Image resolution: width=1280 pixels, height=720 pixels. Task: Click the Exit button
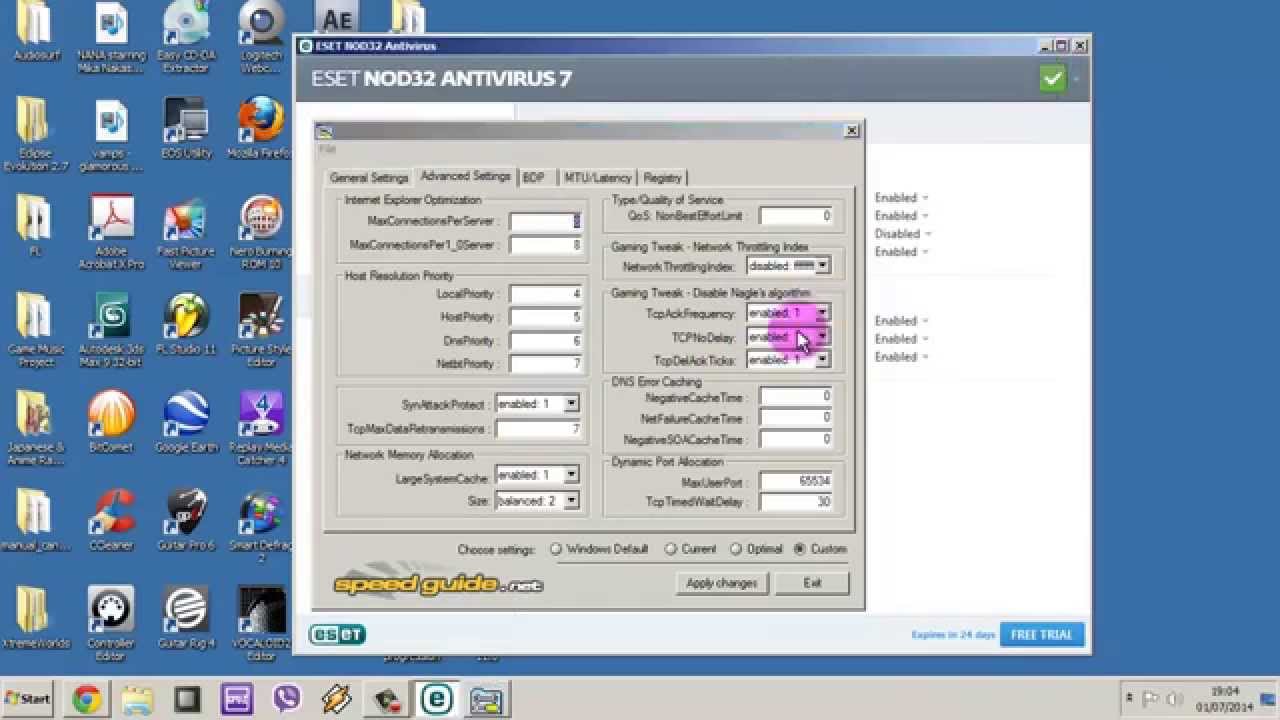(812, 583)
